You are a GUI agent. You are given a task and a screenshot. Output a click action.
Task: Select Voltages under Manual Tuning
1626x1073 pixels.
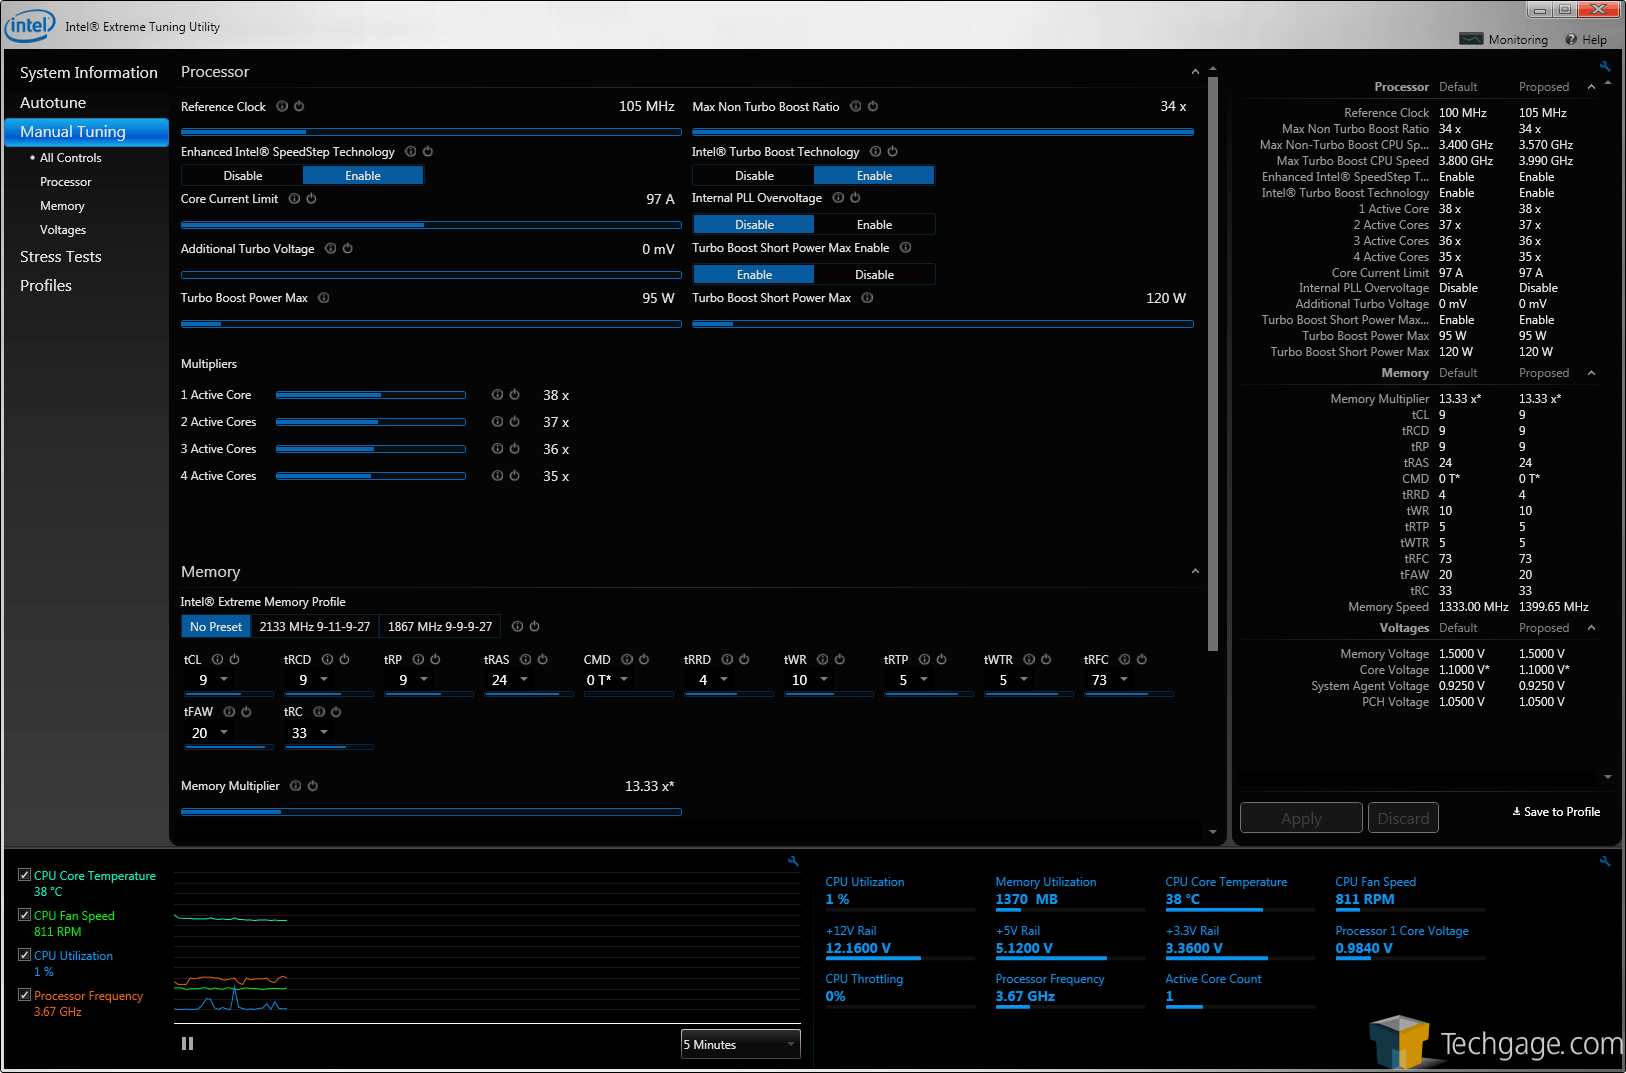[x=63, y=230]
